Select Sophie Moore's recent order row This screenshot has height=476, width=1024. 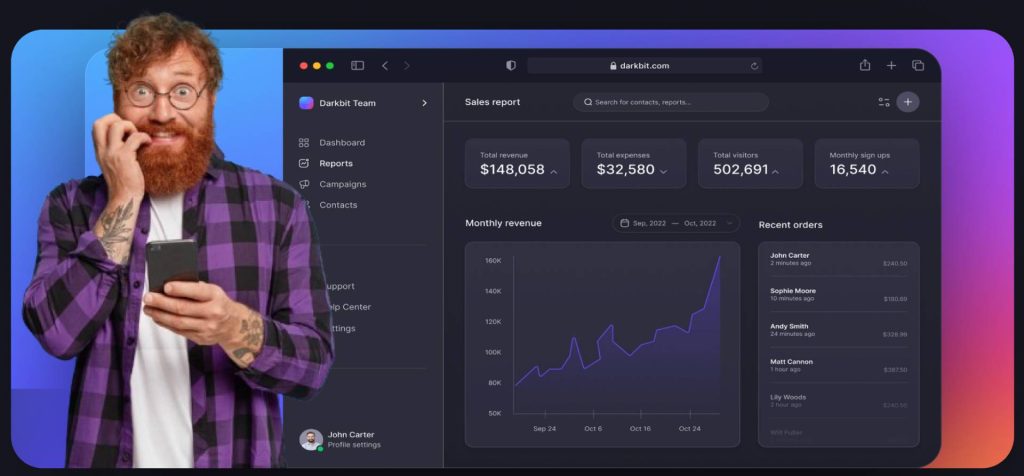coord(838,294)
